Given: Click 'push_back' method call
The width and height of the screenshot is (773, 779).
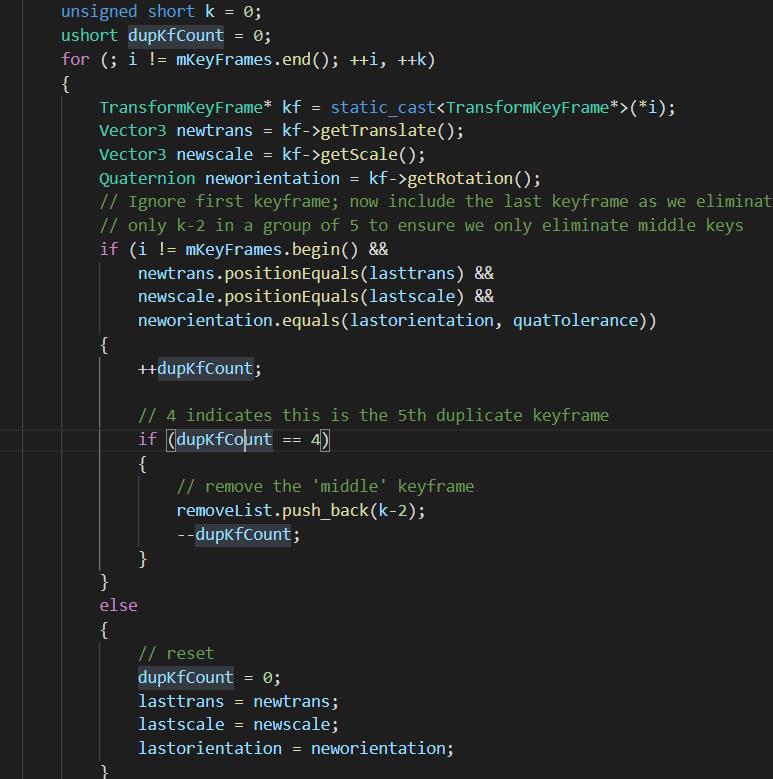Looking at the screenshot, I should (325, 511).
